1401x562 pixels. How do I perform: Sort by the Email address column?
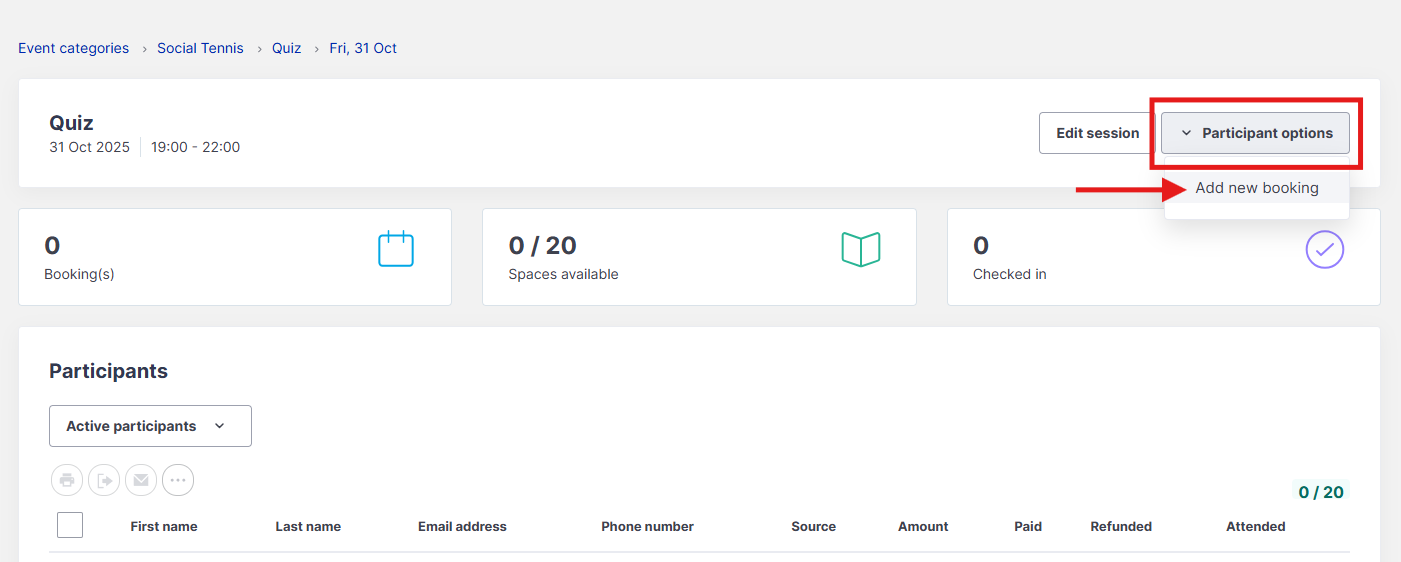click(x=462, y=526)
